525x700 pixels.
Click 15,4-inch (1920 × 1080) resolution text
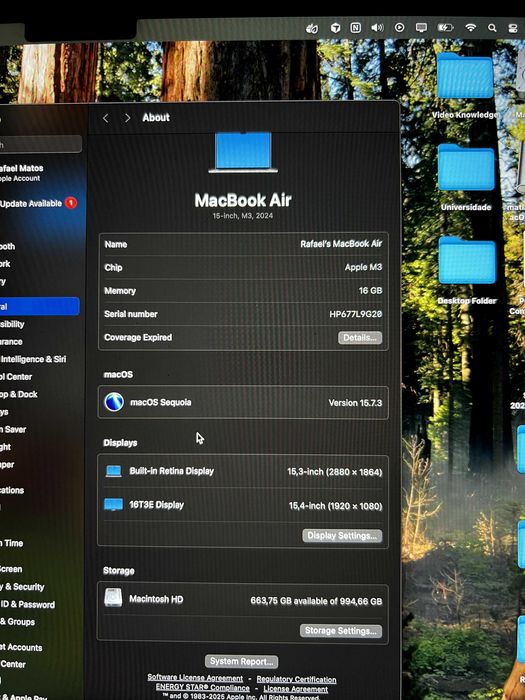point(335,506)
